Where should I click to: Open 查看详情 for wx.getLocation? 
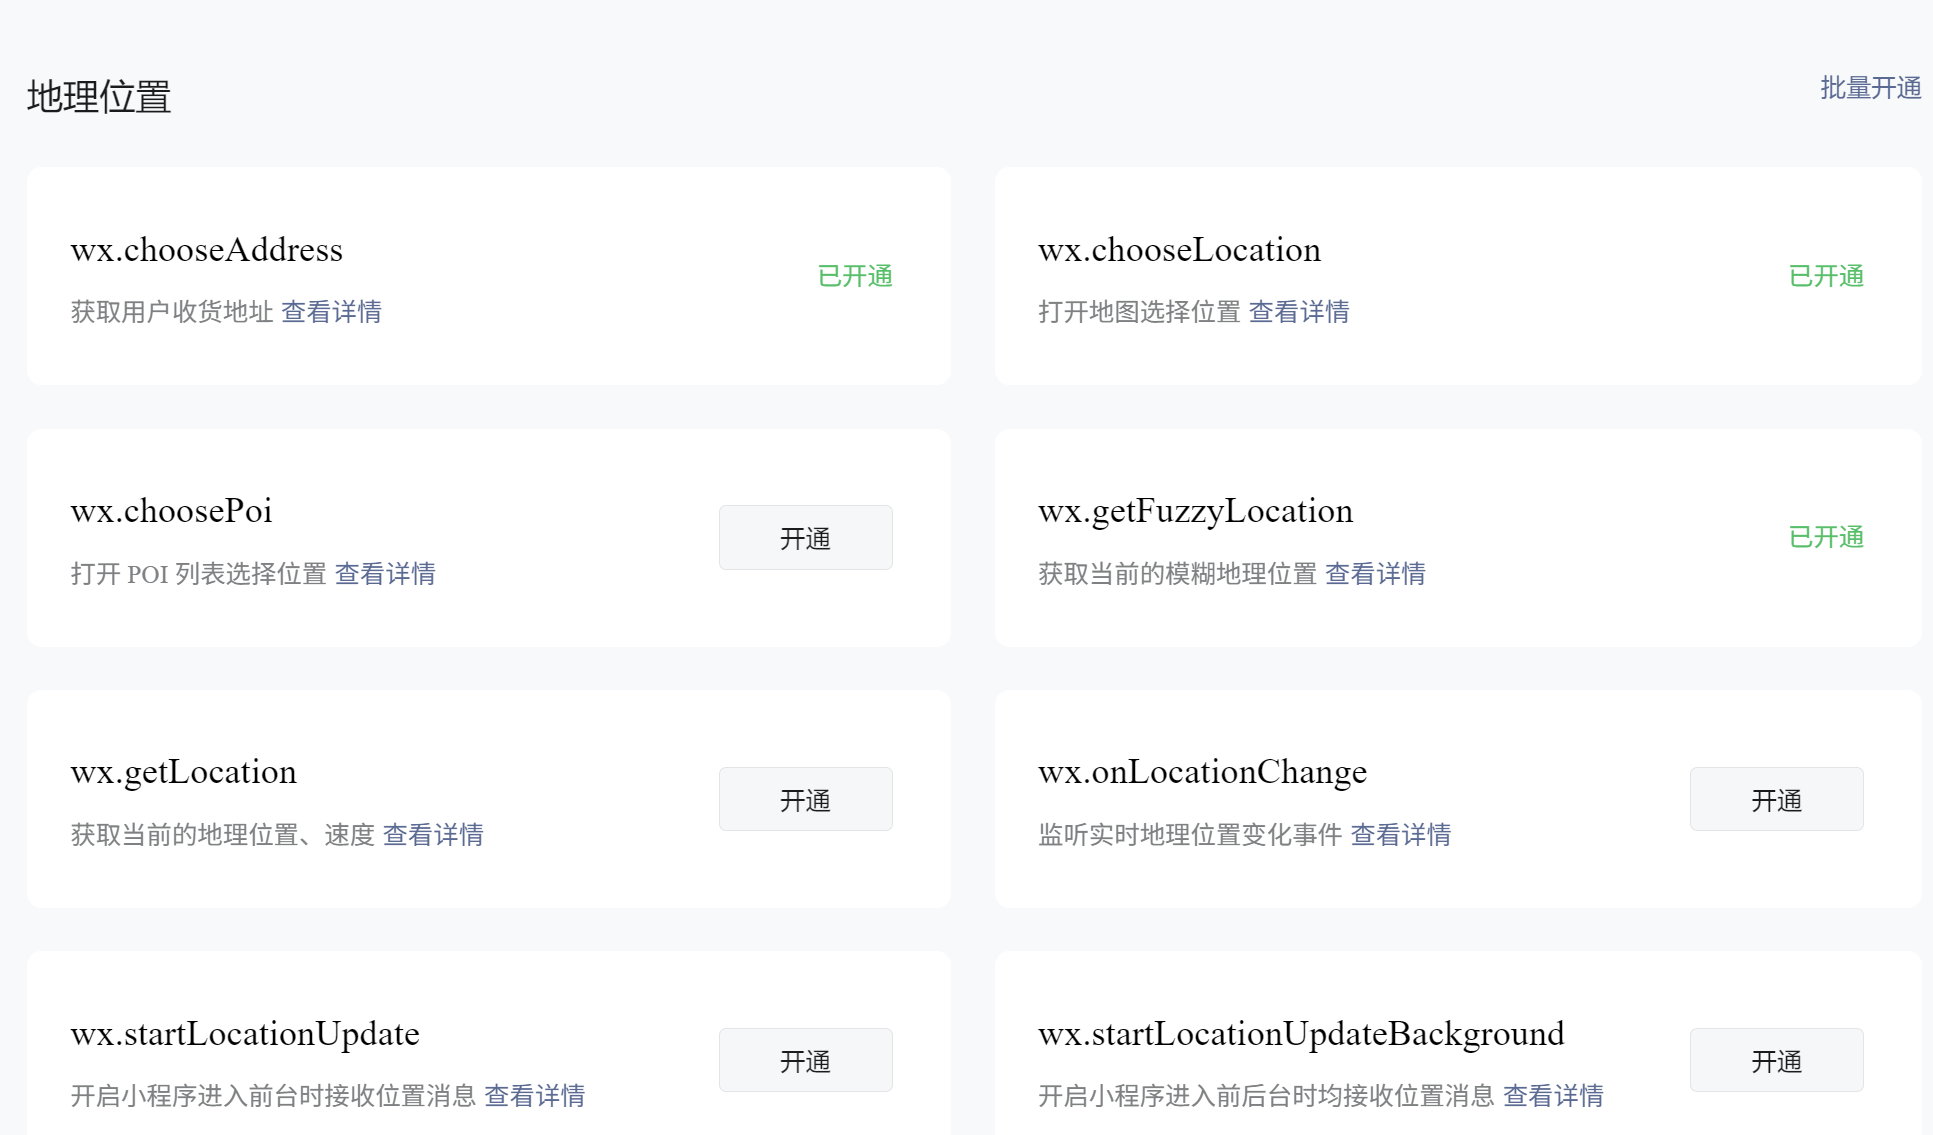tap(433, 835)
